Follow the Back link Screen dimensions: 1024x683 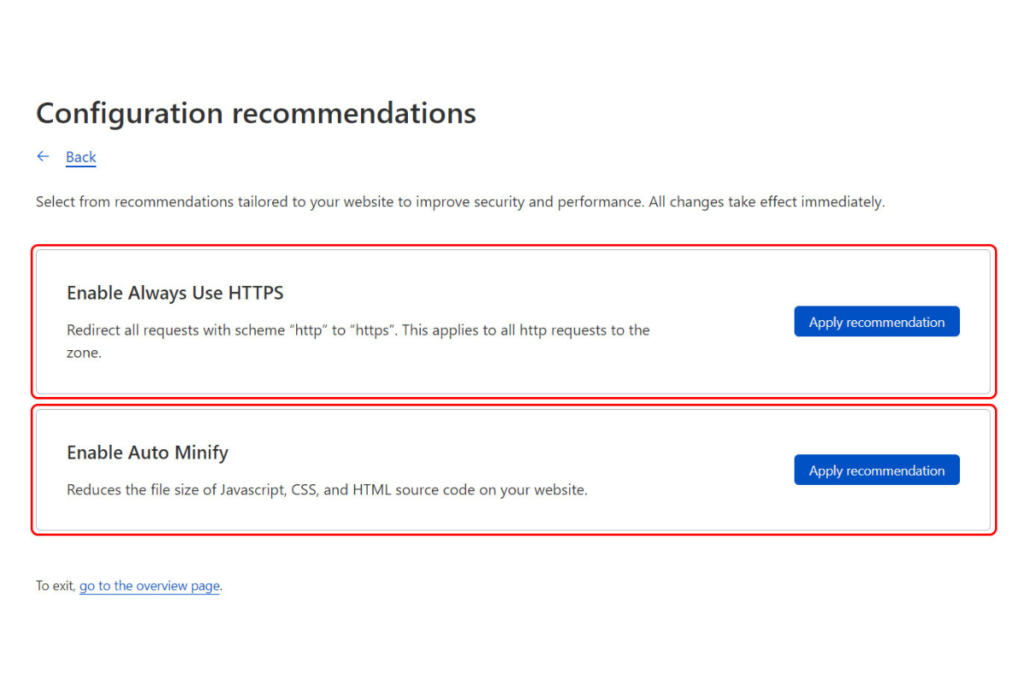[81, 157]
